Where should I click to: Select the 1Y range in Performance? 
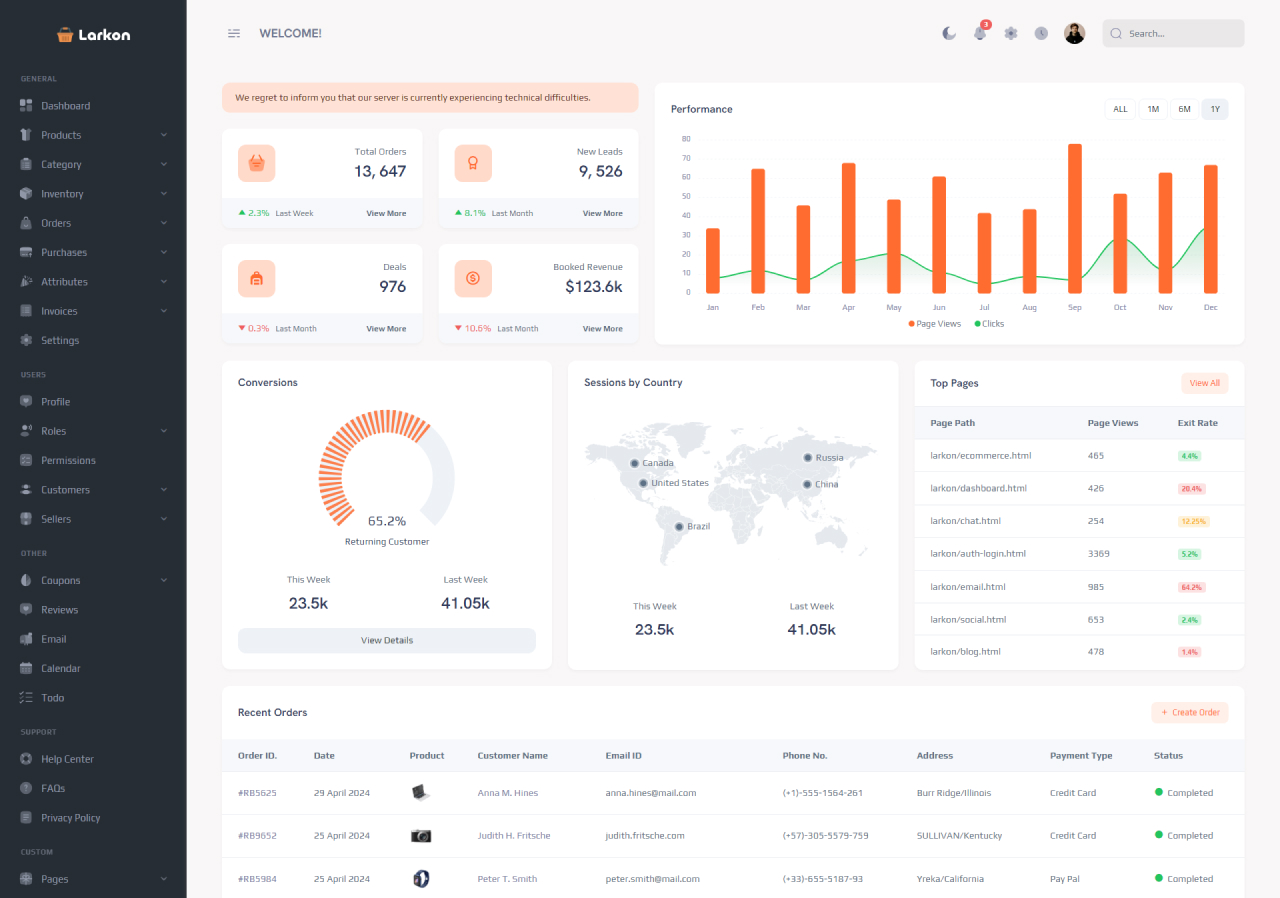click(x=1215, y=109)
